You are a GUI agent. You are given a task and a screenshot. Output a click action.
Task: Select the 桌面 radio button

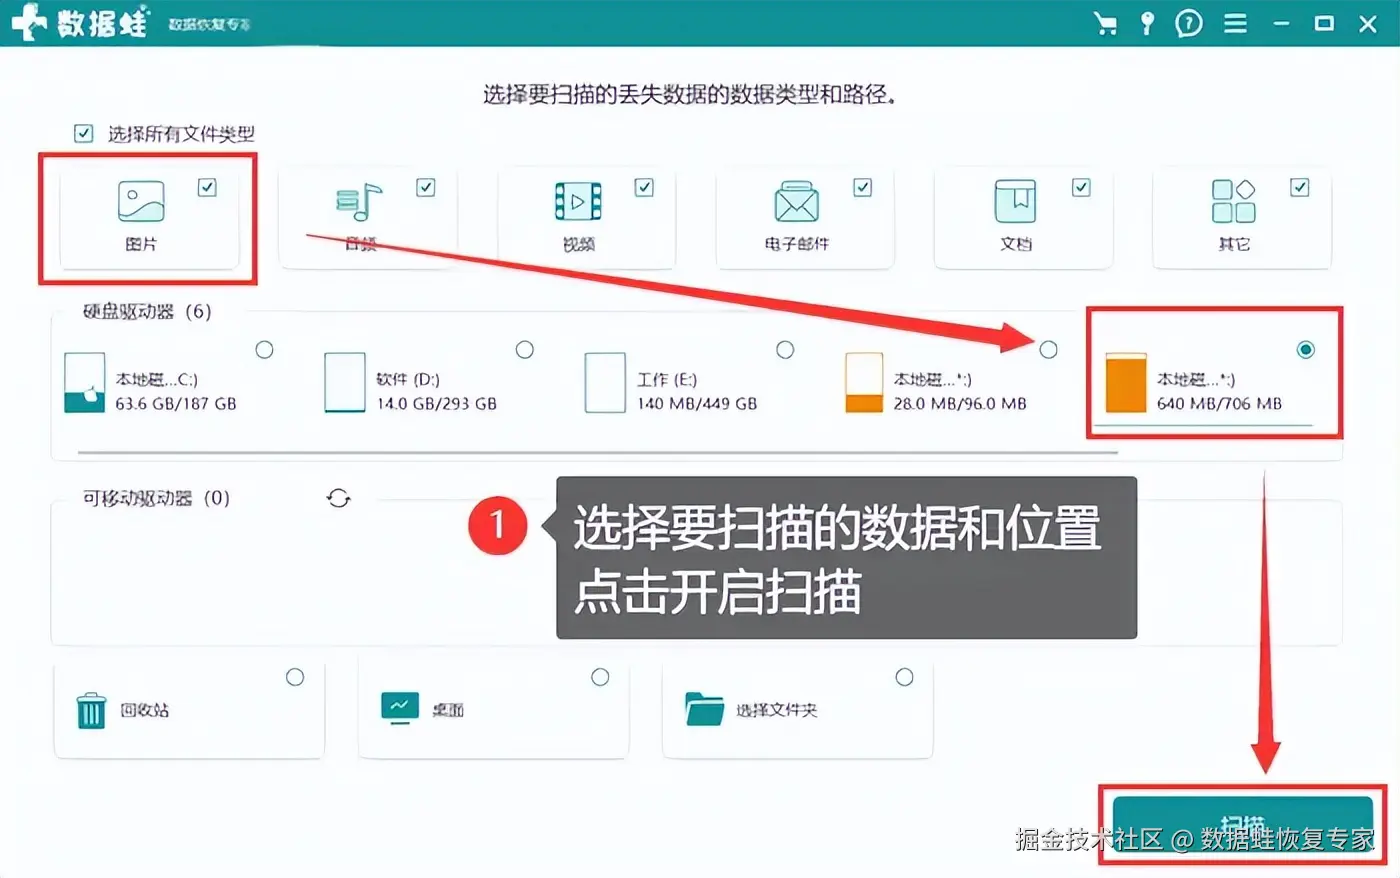click(x=600, y=678)
